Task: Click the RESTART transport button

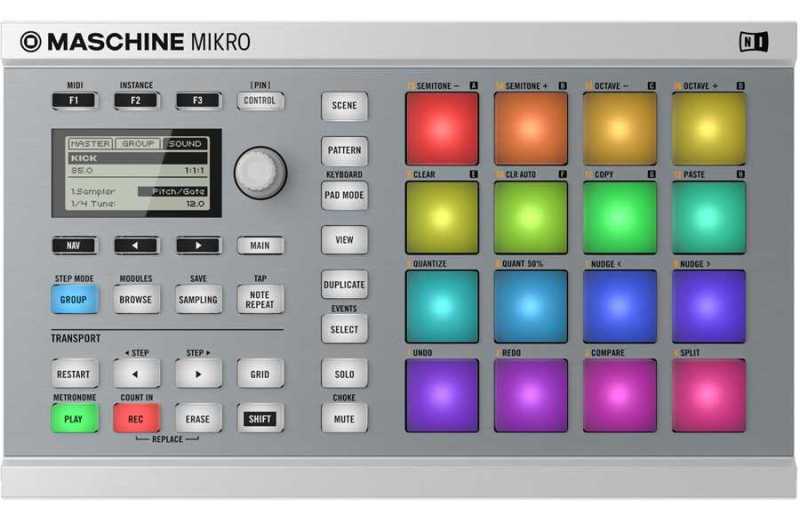Action: [74, 374]
